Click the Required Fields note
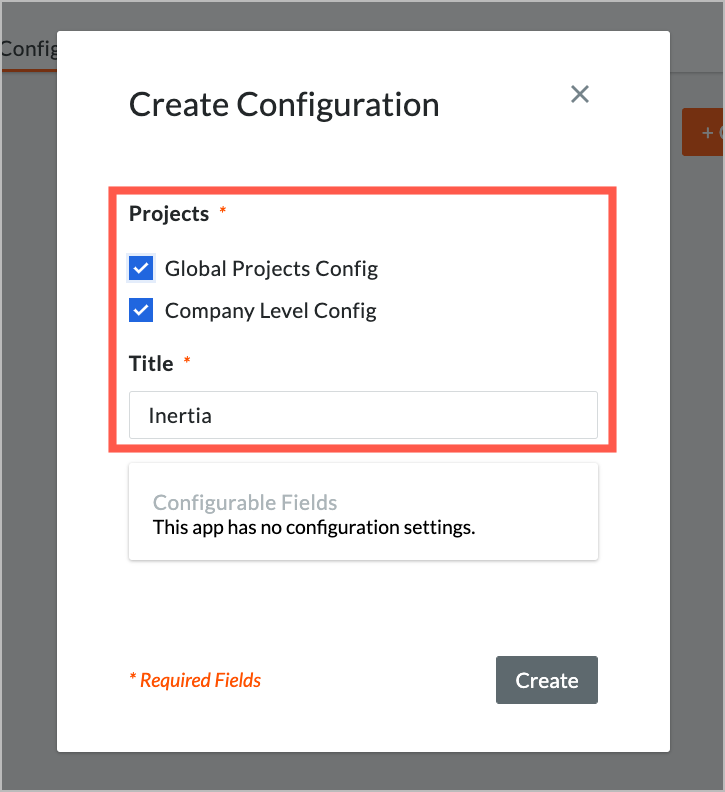725x792 pixels. tap(195, 680)
